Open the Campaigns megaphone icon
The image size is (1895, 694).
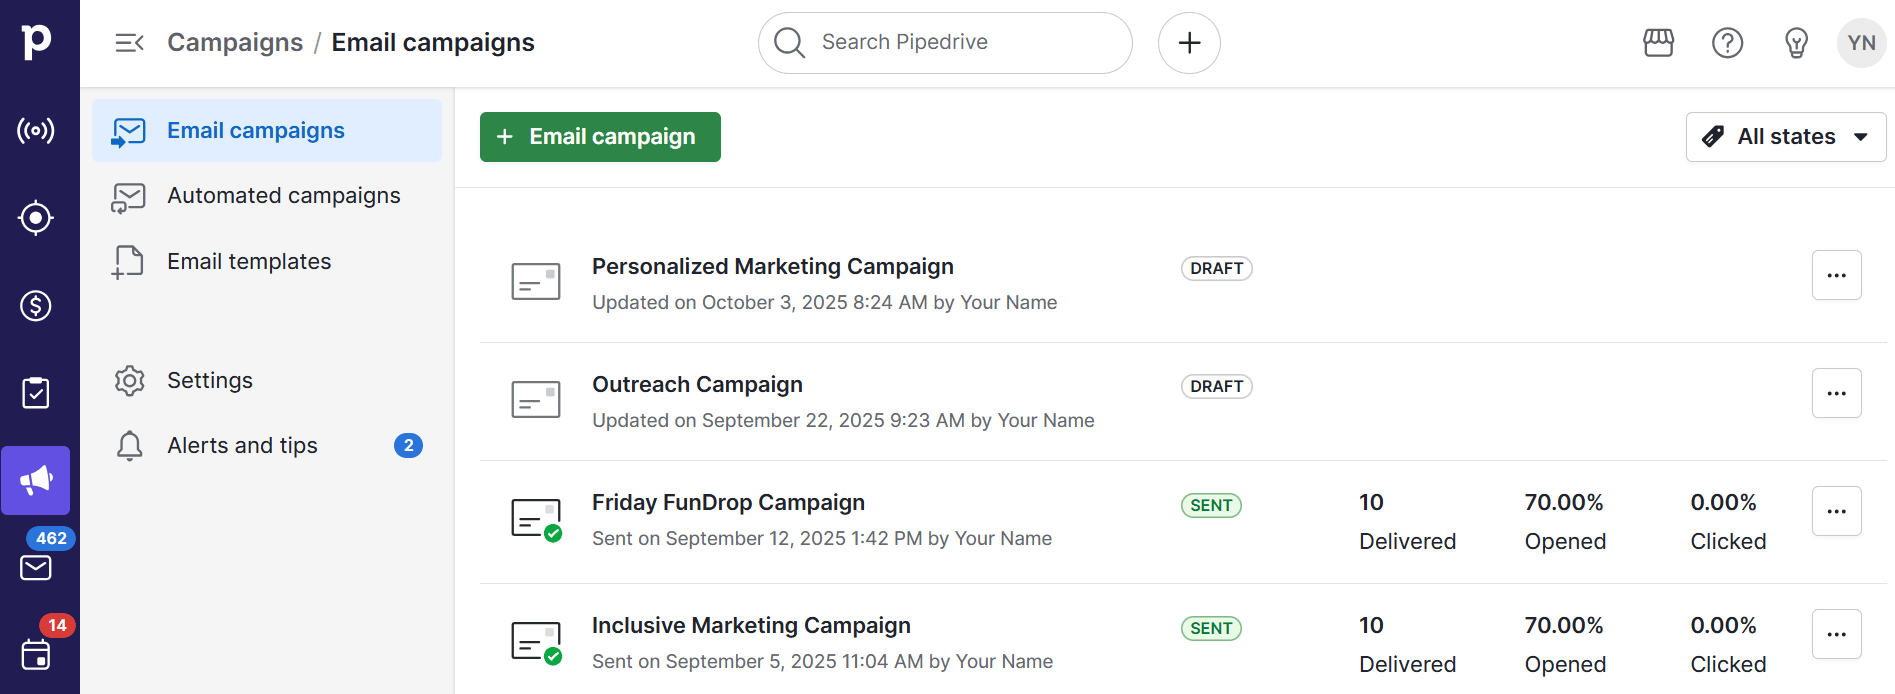point(36,481)
